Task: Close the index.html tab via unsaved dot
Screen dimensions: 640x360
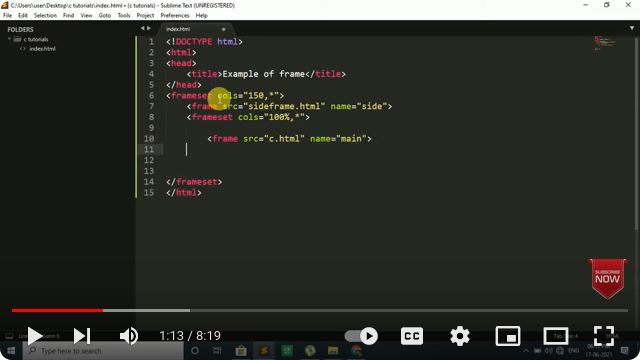Action: coord(223,29)
